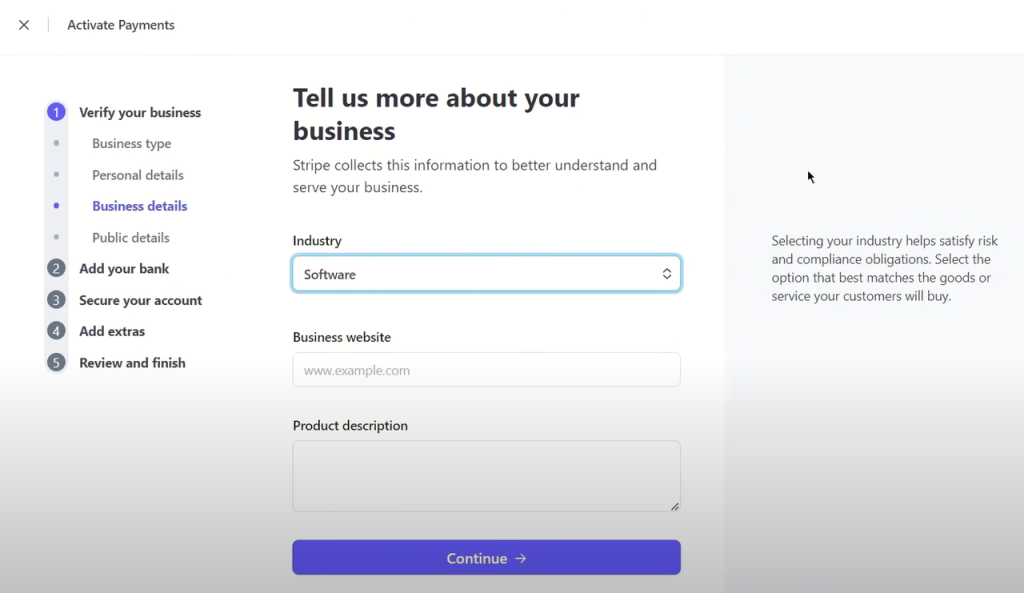
Task: Click step 5 circle icon beside Review and finish
Action: coord(57,363)
